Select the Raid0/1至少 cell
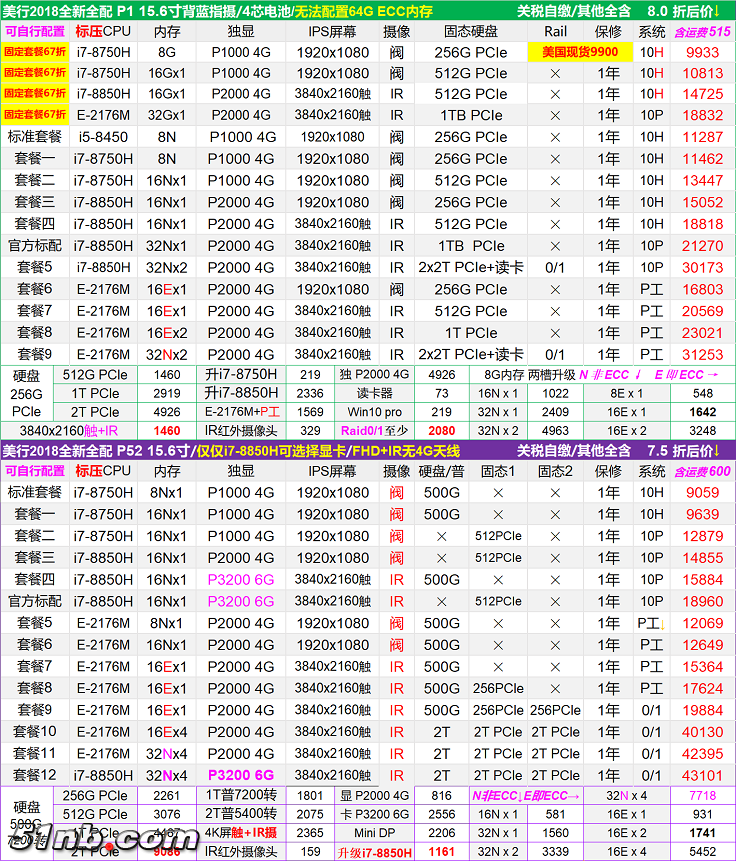This screenshot has width=736, height=861. (373, 431)
